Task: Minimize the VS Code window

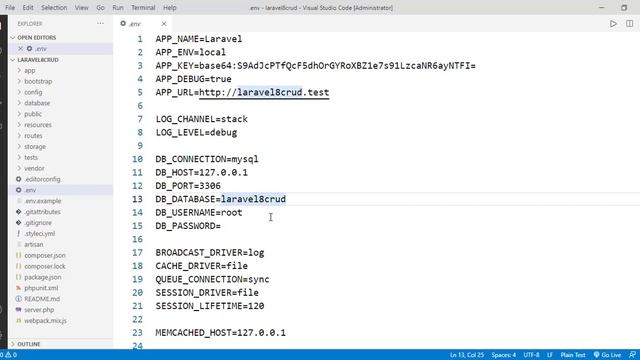Action: tap(601, 8)
